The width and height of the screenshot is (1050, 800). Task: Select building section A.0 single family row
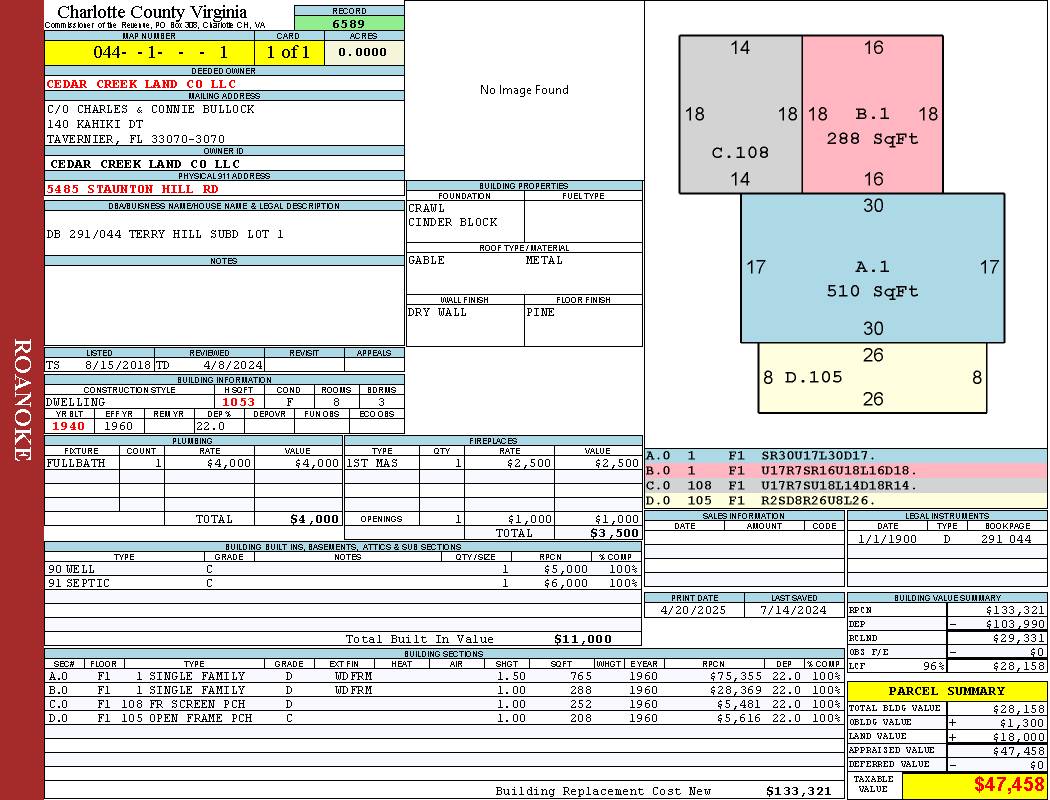pyautogui.click(x=445, y=676)
